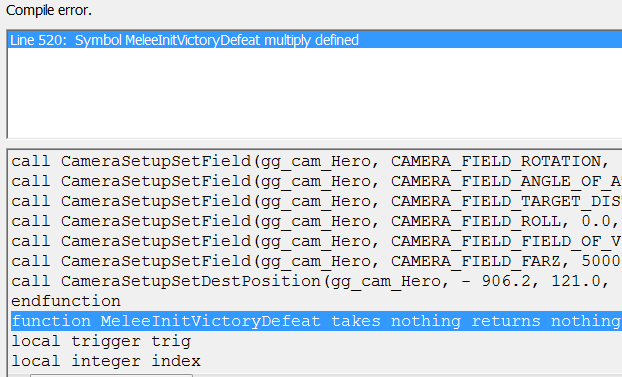Click the CAMERA_FIELD_TARGET_DIS code line
622x377 pixels.
tap(315, 201)
